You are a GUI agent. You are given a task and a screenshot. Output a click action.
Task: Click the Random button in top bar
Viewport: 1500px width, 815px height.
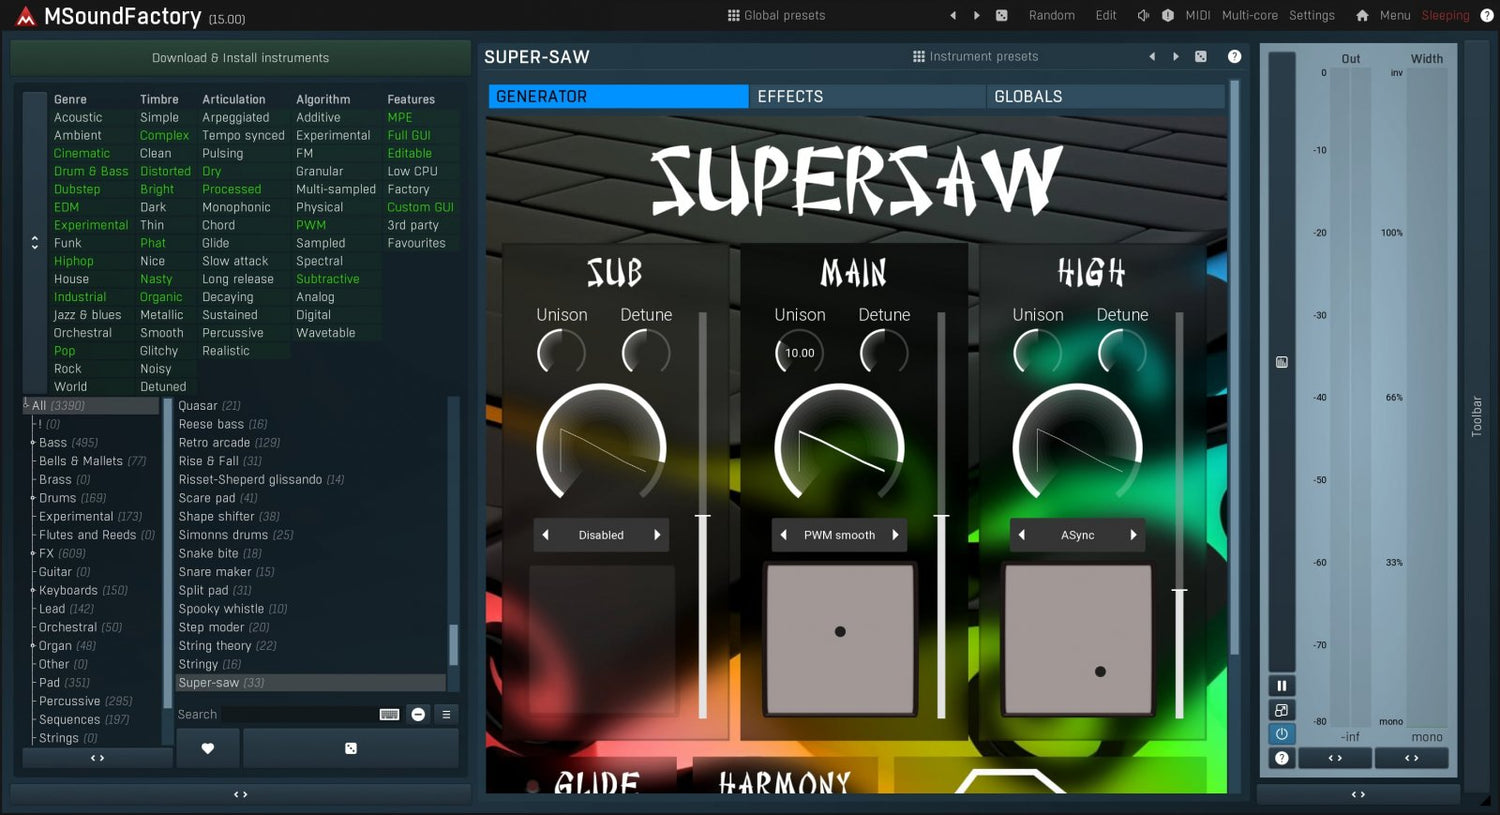tap(1051, 15)
